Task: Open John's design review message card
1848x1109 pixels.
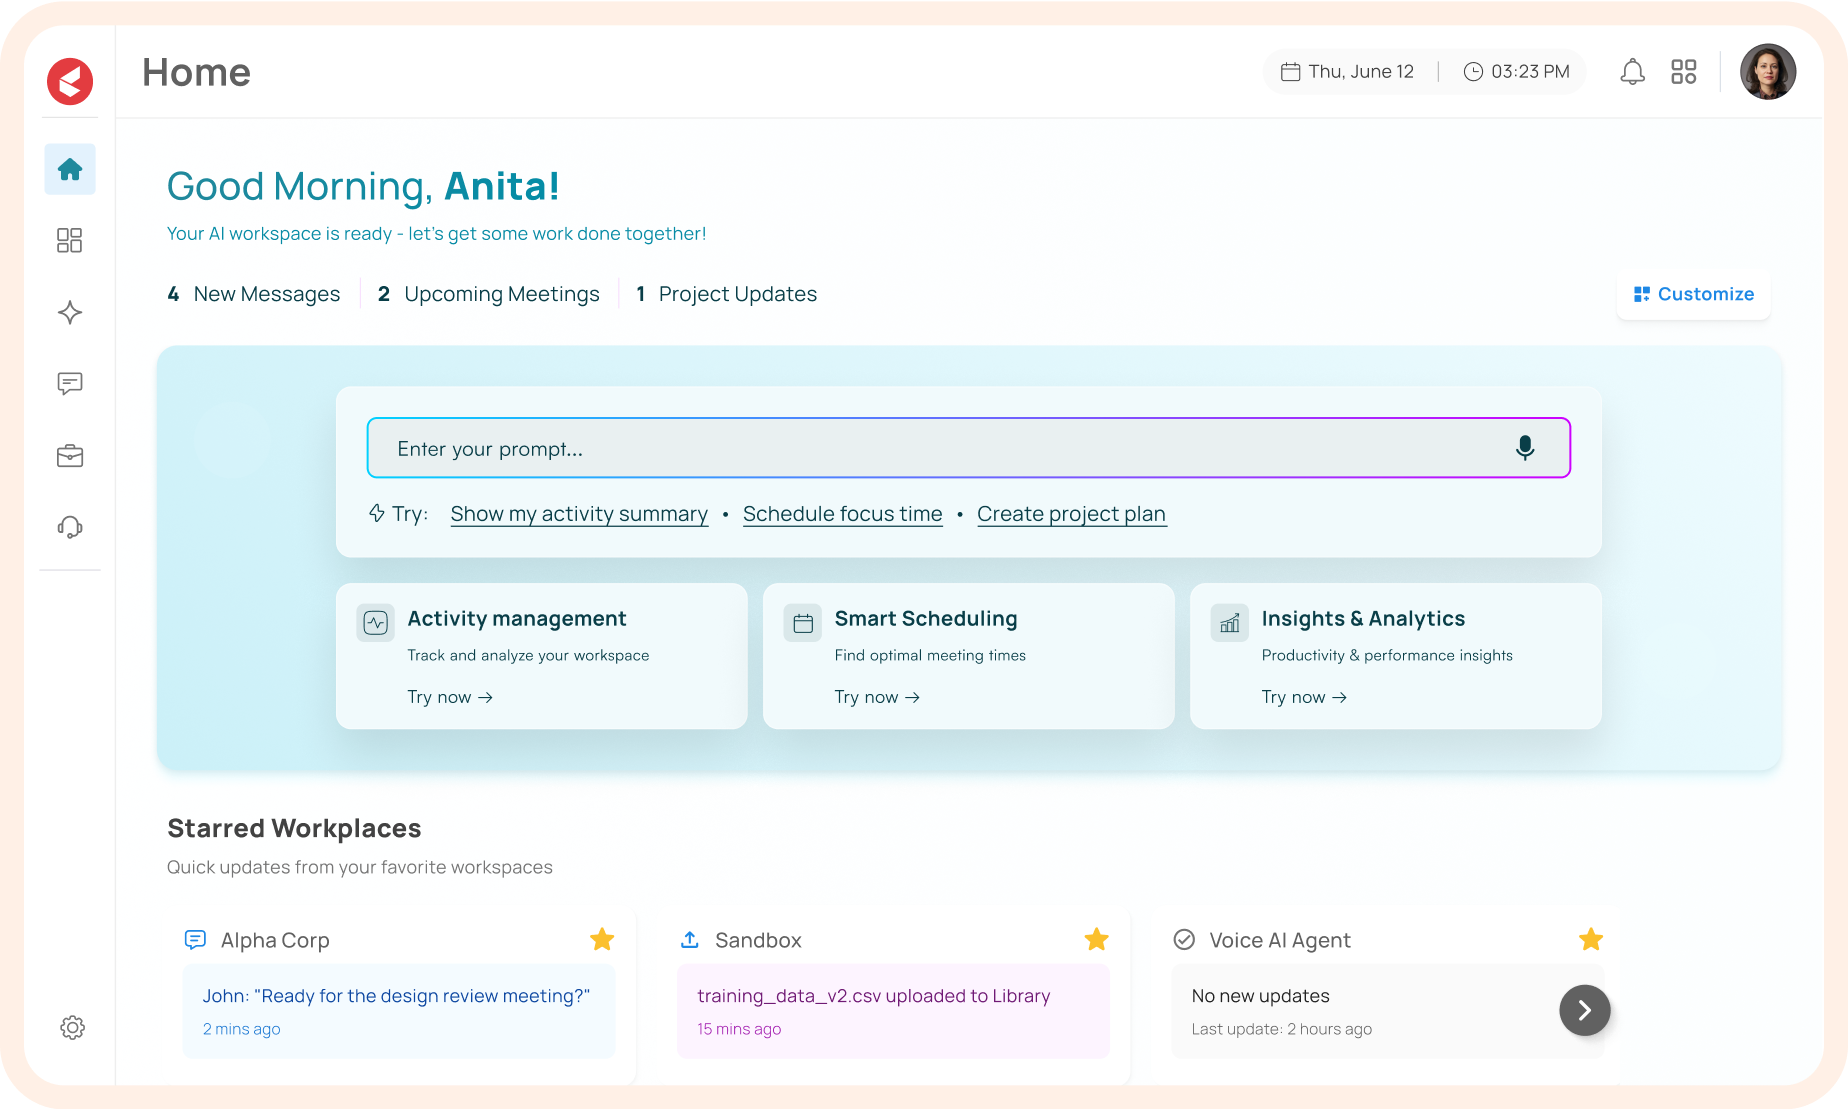Action: [x=399, y=1011]
